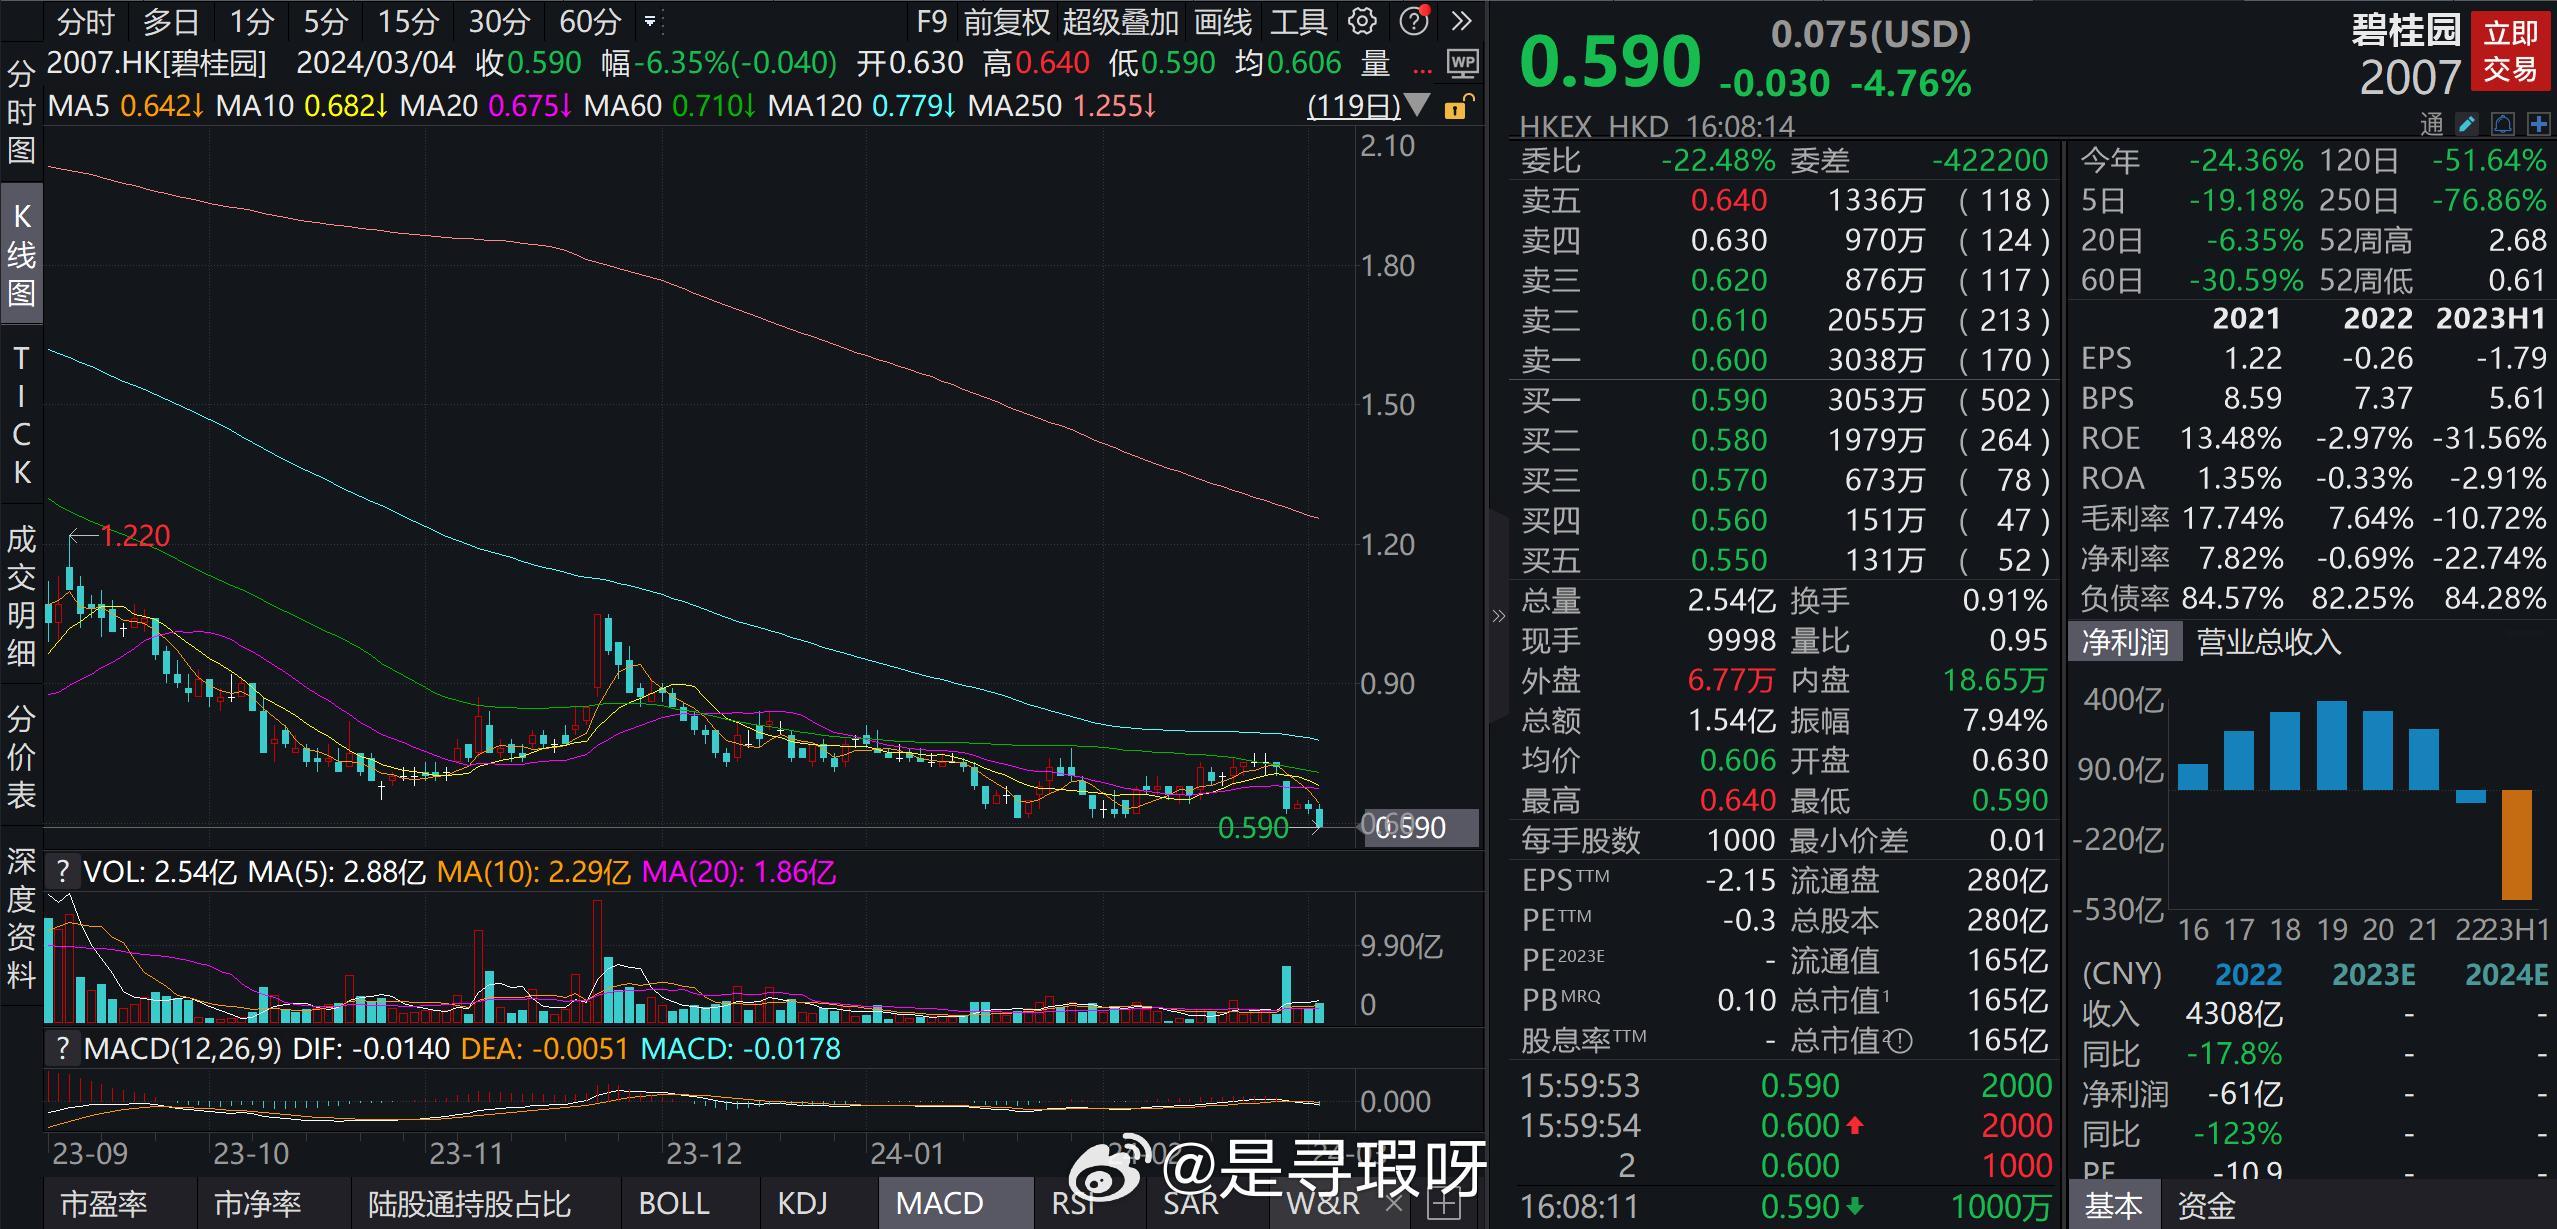The height and width of the screenshot is (1229, 2557).
Task: Click the 总市值 info circle icon
Action: [x=1899, y=1042]
